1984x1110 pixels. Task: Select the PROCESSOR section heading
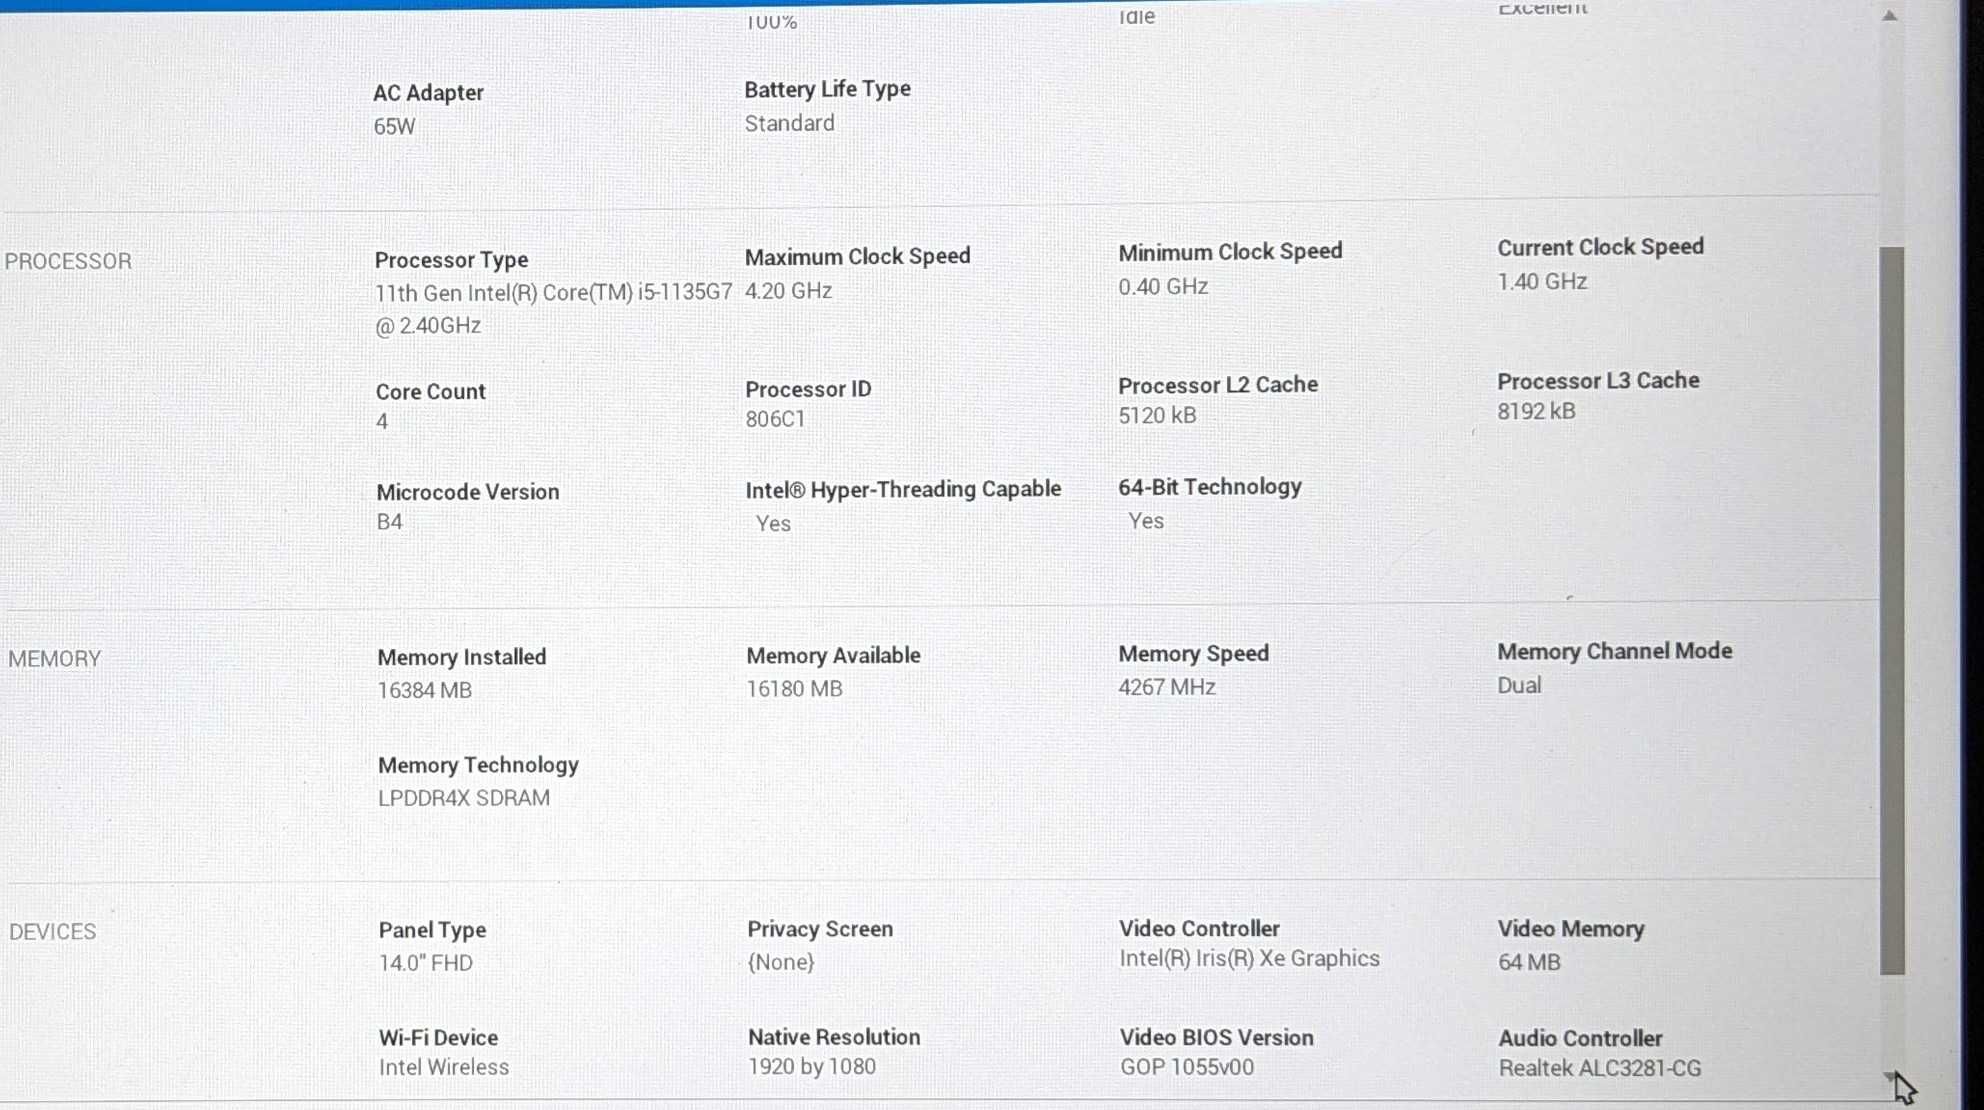(68, 261)
